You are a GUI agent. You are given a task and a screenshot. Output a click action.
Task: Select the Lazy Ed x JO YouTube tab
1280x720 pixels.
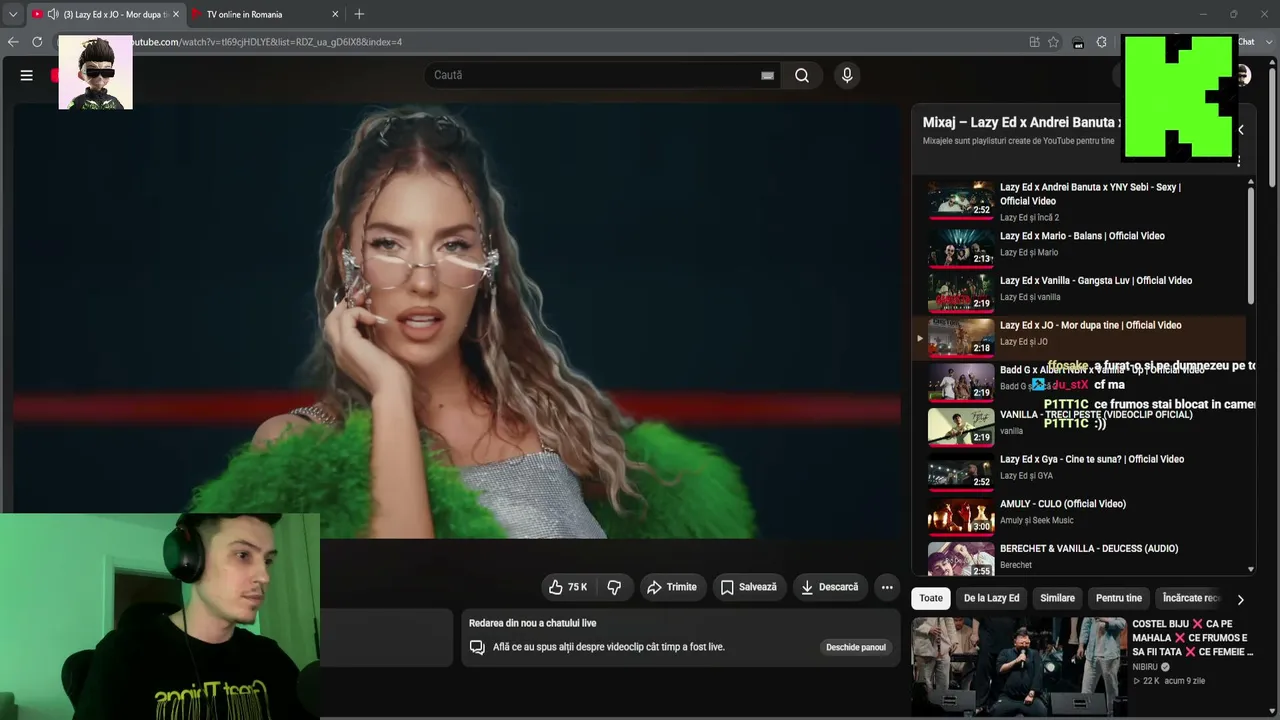tap(105, 14)
